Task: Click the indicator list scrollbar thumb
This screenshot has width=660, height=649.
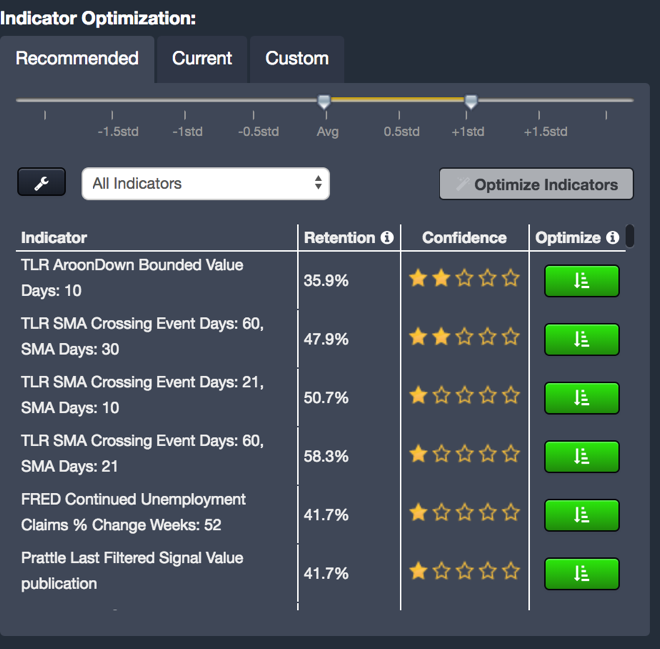Action: [x=630, y=237]
